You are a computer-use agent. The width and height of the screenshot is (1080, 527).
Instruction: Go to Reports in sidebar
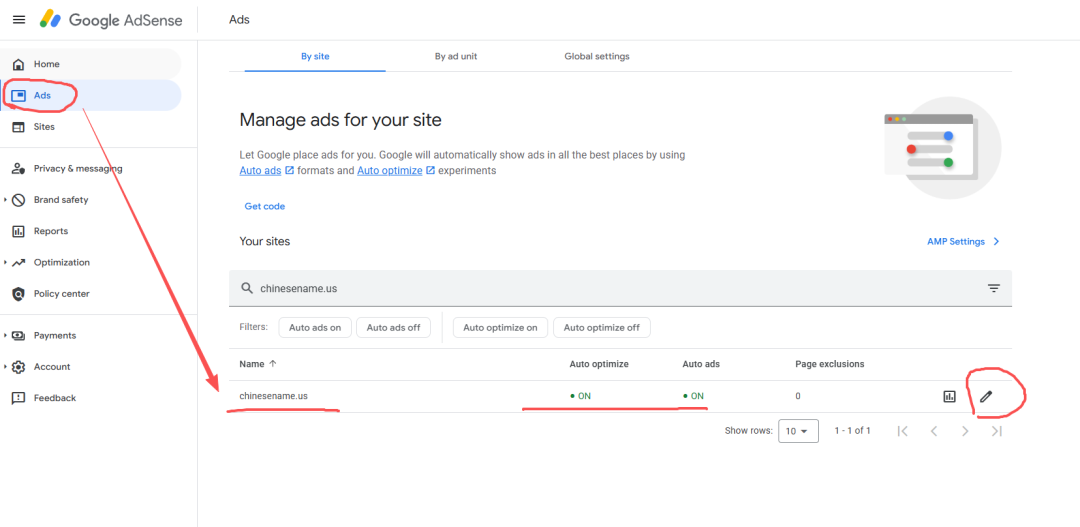[50, 231]
